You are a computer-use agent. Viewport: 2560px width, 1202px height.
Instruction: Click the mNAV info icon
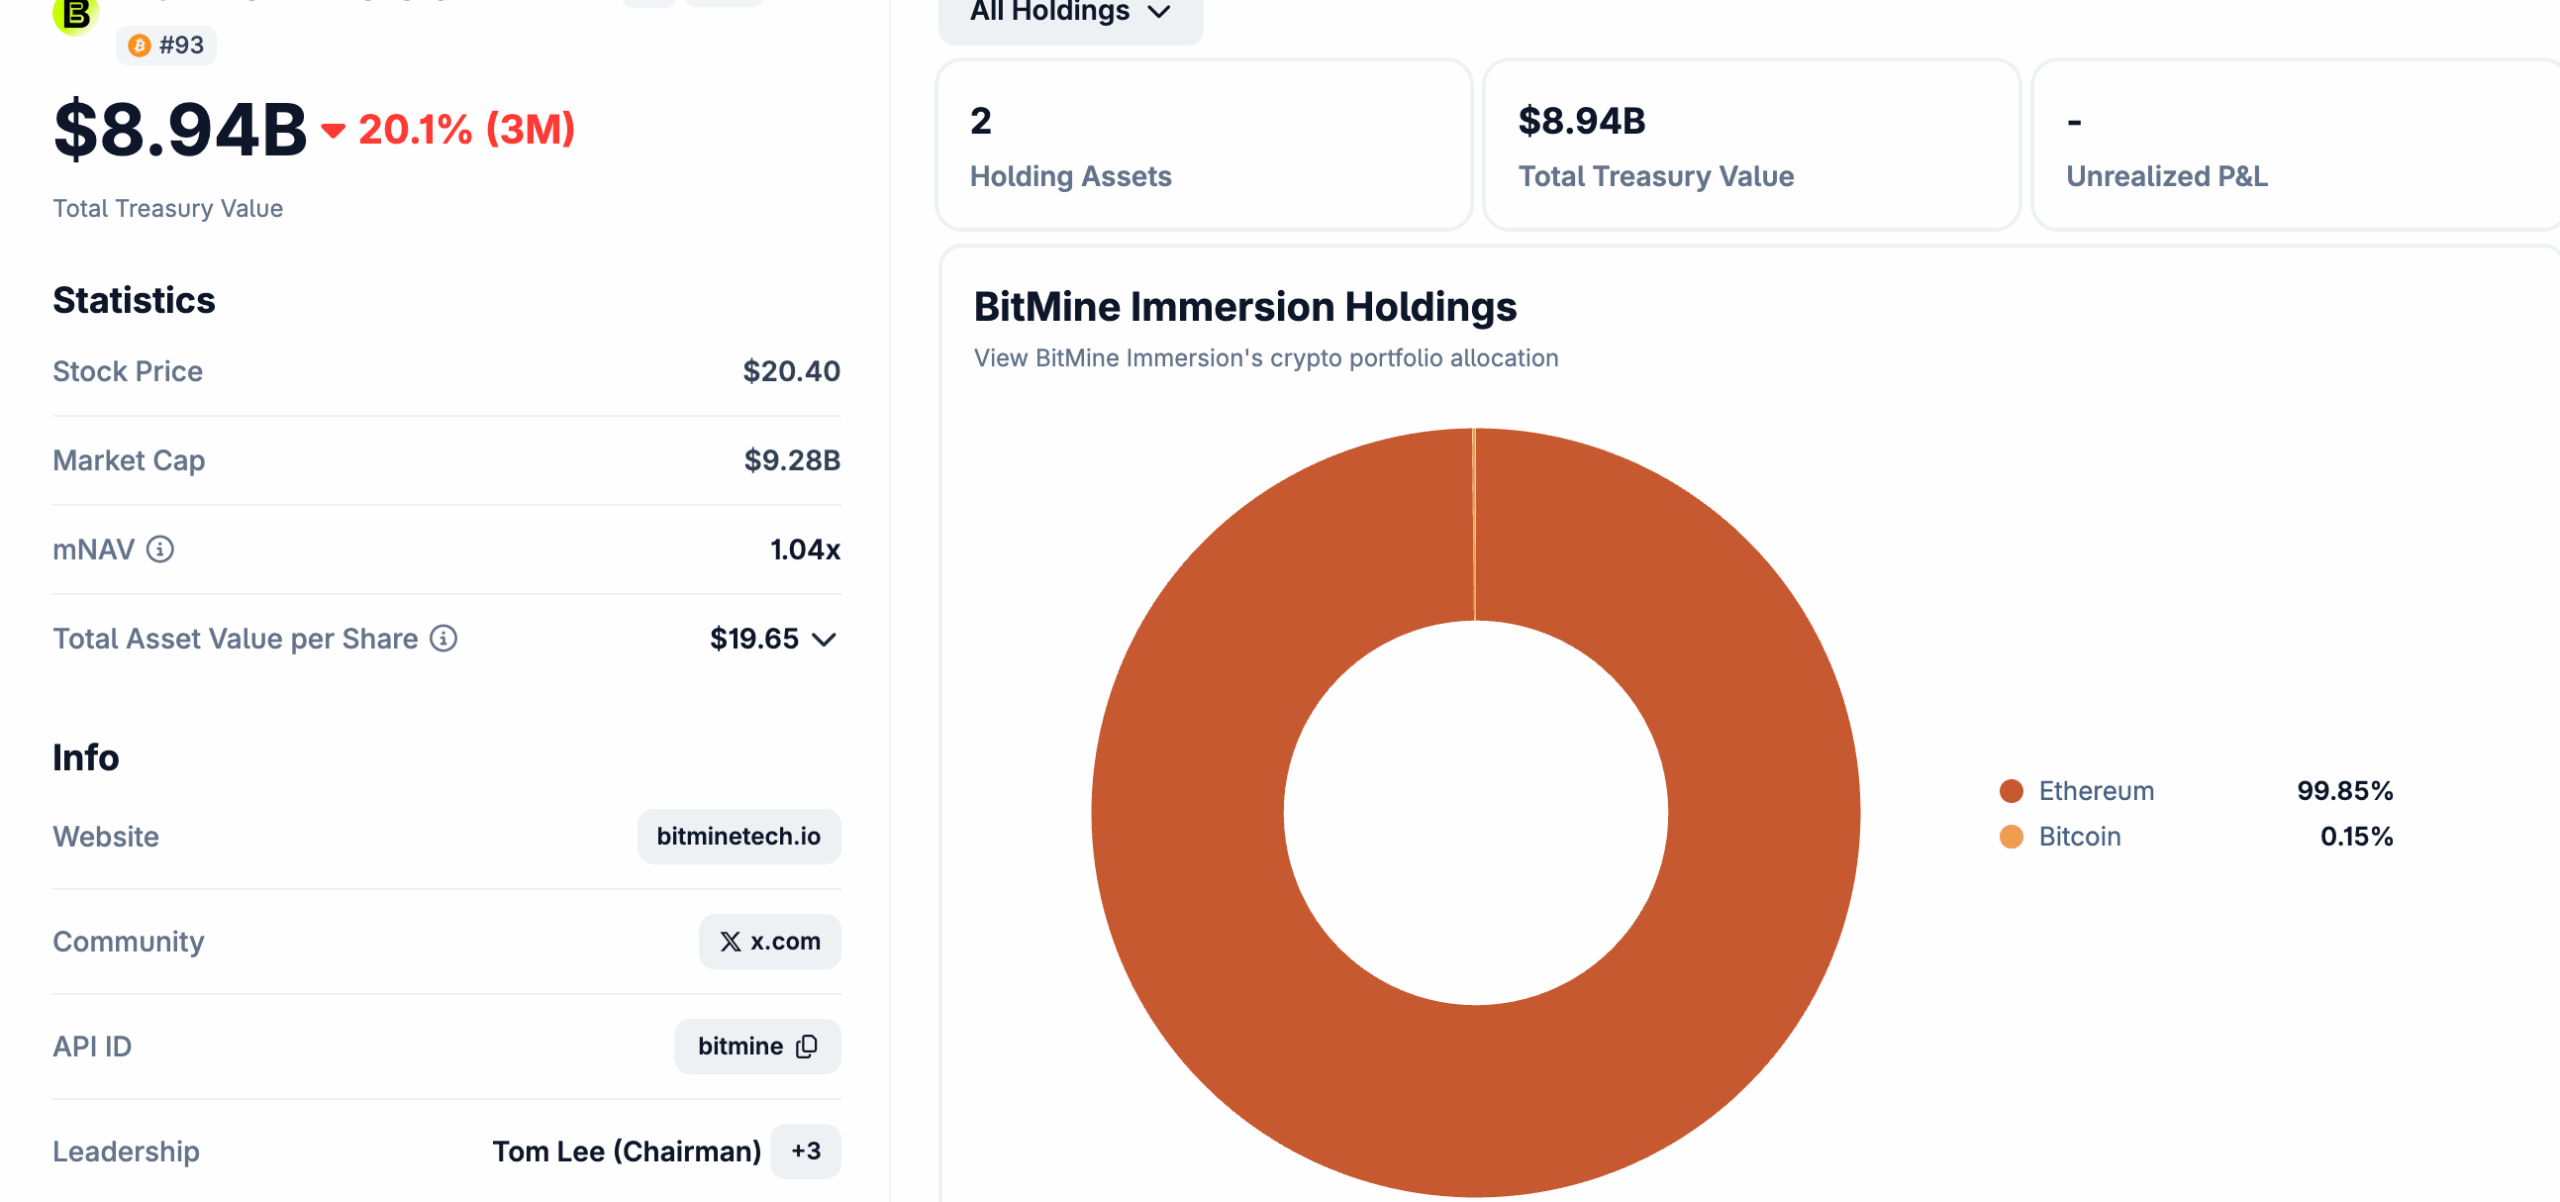160,549
